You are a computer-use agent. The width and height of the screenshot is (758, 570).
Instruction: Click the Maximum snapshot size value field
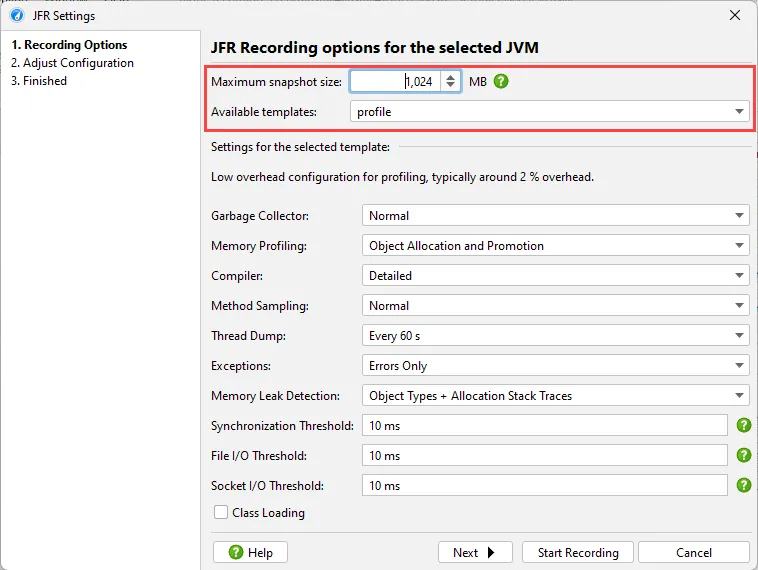(395, 81)
